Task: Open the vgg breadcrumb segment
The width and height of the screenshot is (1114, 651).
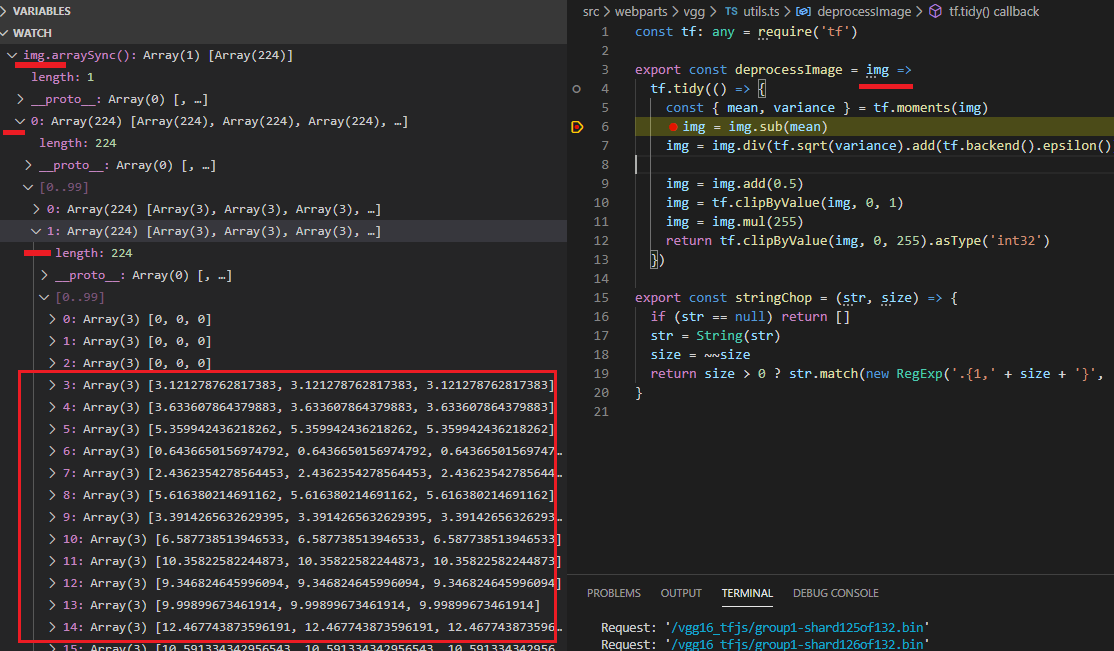Action: click(x=694, y=11)
